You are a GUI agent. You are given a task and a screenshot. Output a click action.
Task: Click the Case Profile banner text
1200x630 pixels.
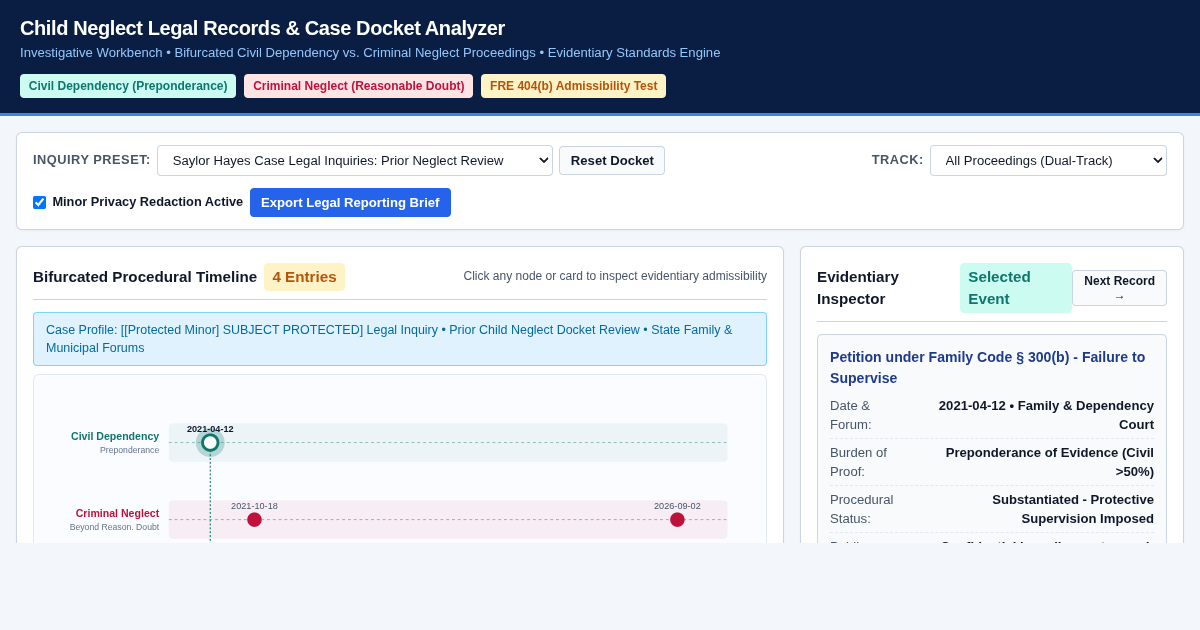click(x=400, y=339)
